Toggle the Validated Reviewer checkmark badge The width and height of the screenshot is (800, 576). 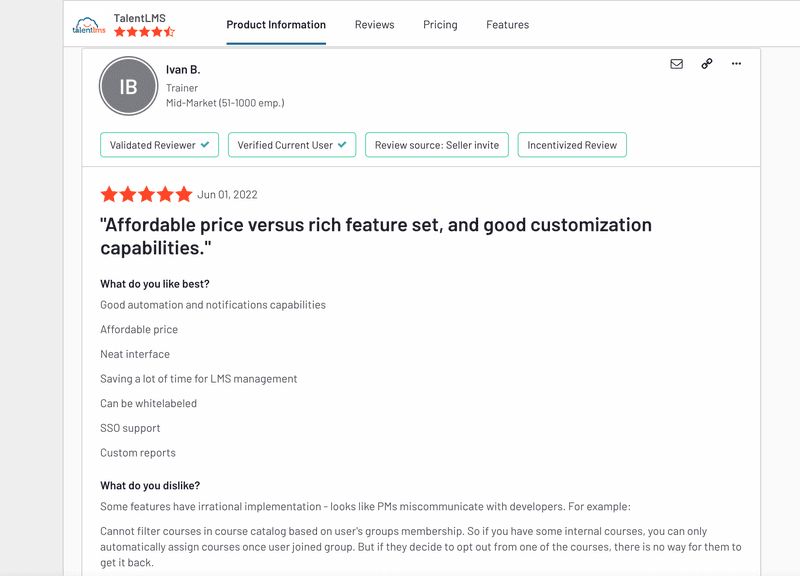click(x=158, y=144)
